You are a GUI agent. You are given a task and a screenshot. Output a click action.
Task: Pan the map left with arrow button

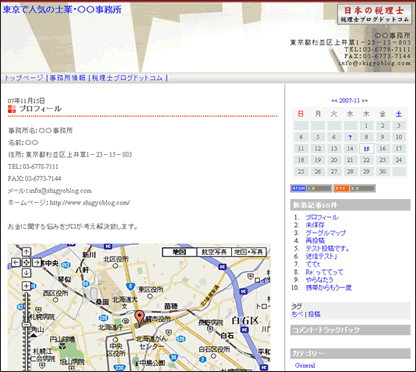pyautogui.click(x=16, y=262)
